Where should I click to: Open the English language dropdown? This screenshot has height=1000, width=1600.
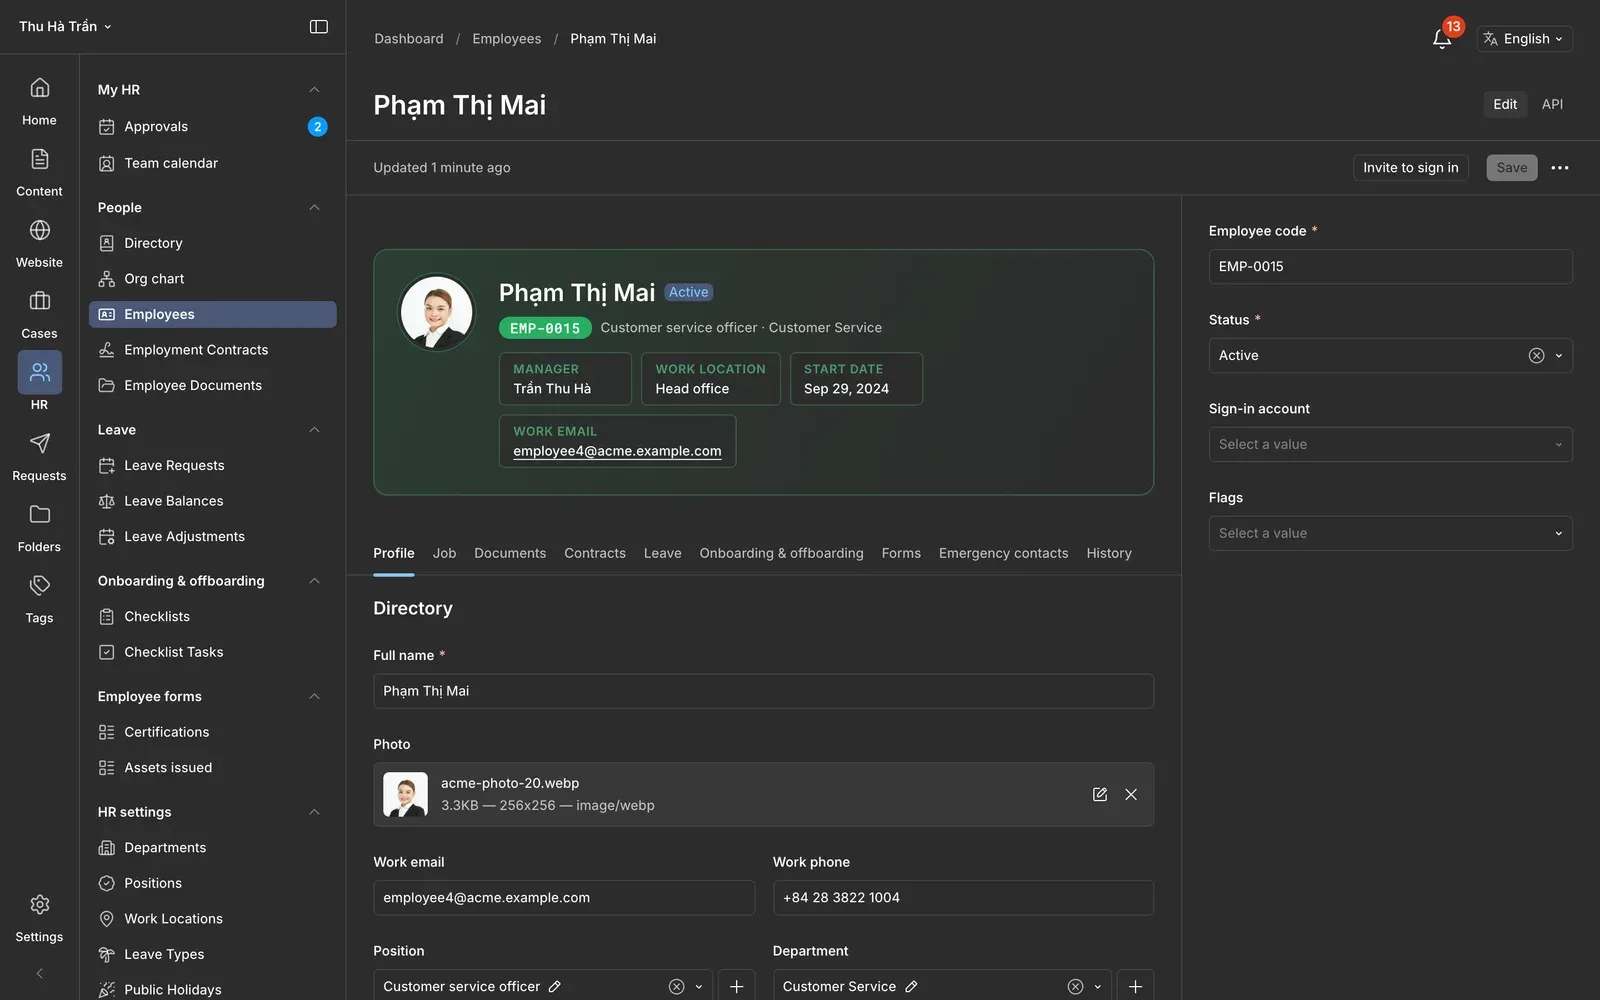click(x=1525, y=39)
